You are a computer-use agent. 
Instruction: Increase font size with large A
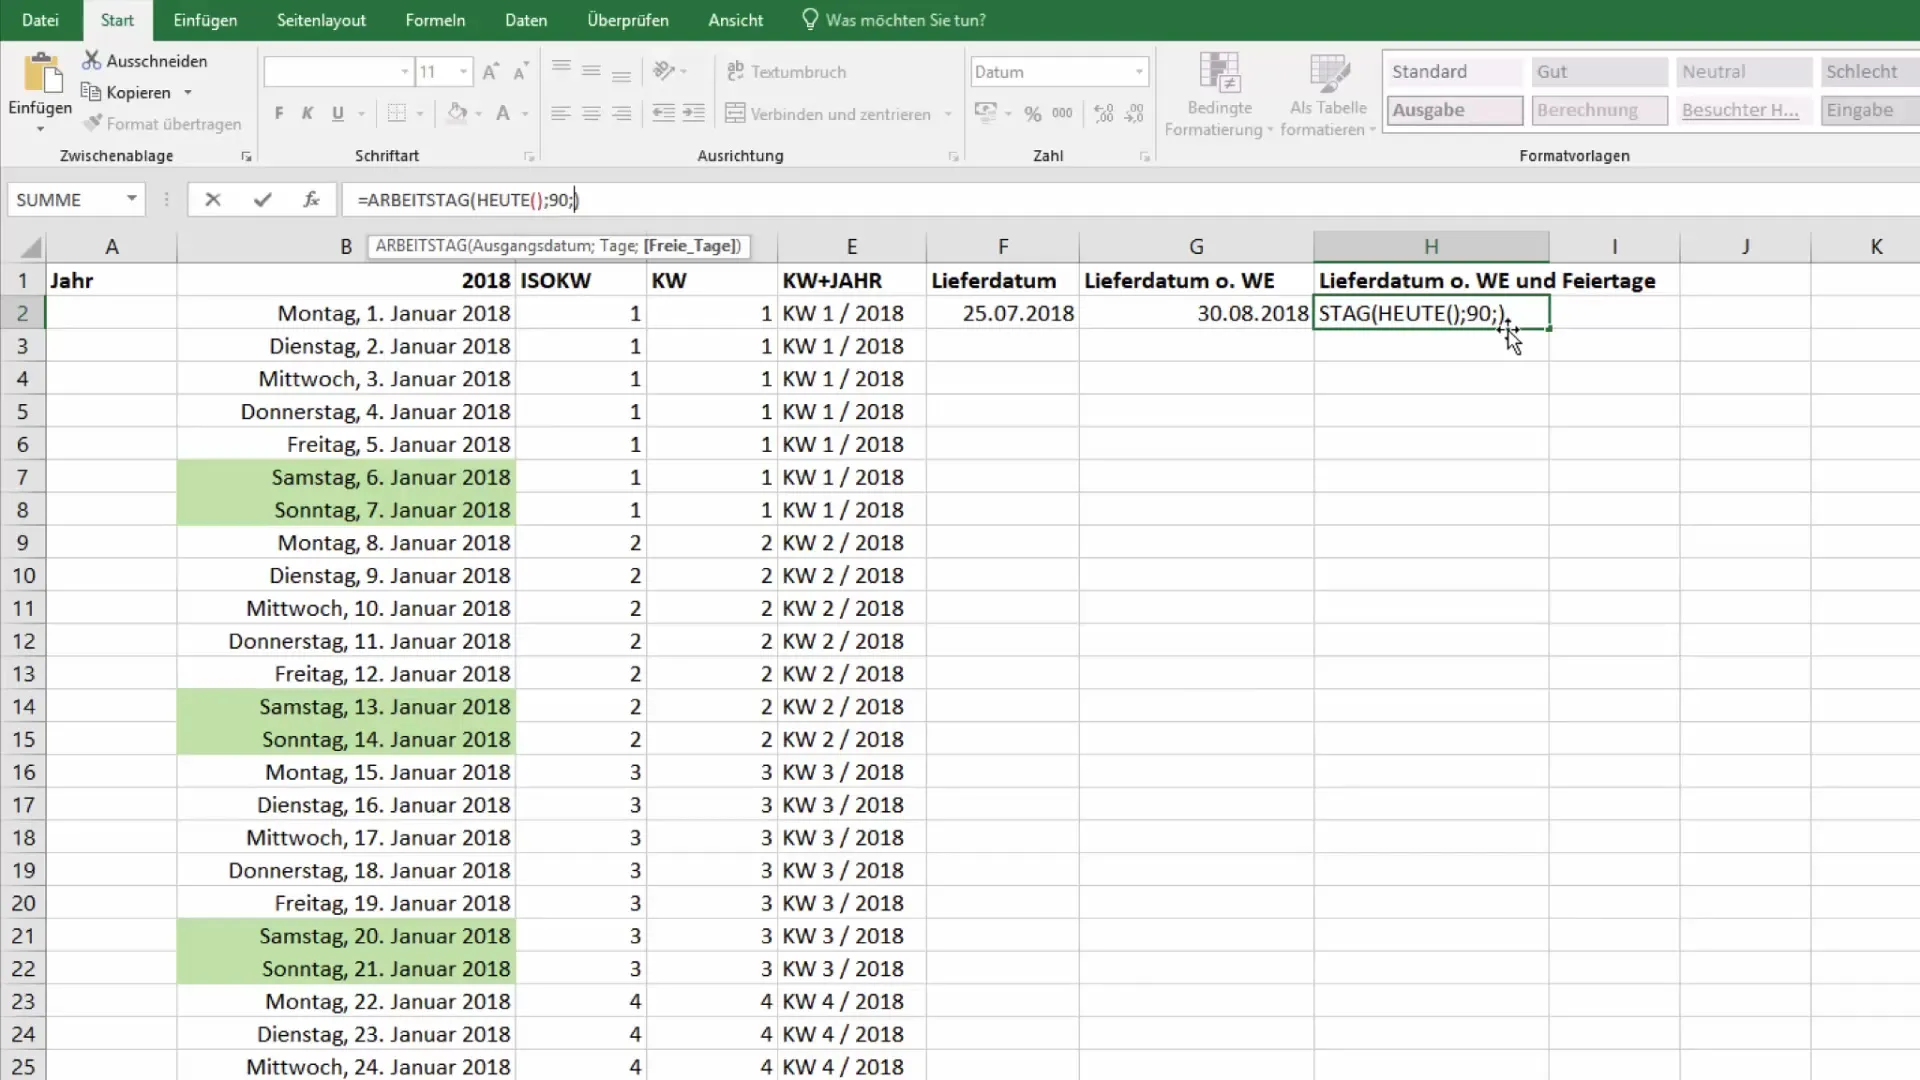click(x=490, y=72)
